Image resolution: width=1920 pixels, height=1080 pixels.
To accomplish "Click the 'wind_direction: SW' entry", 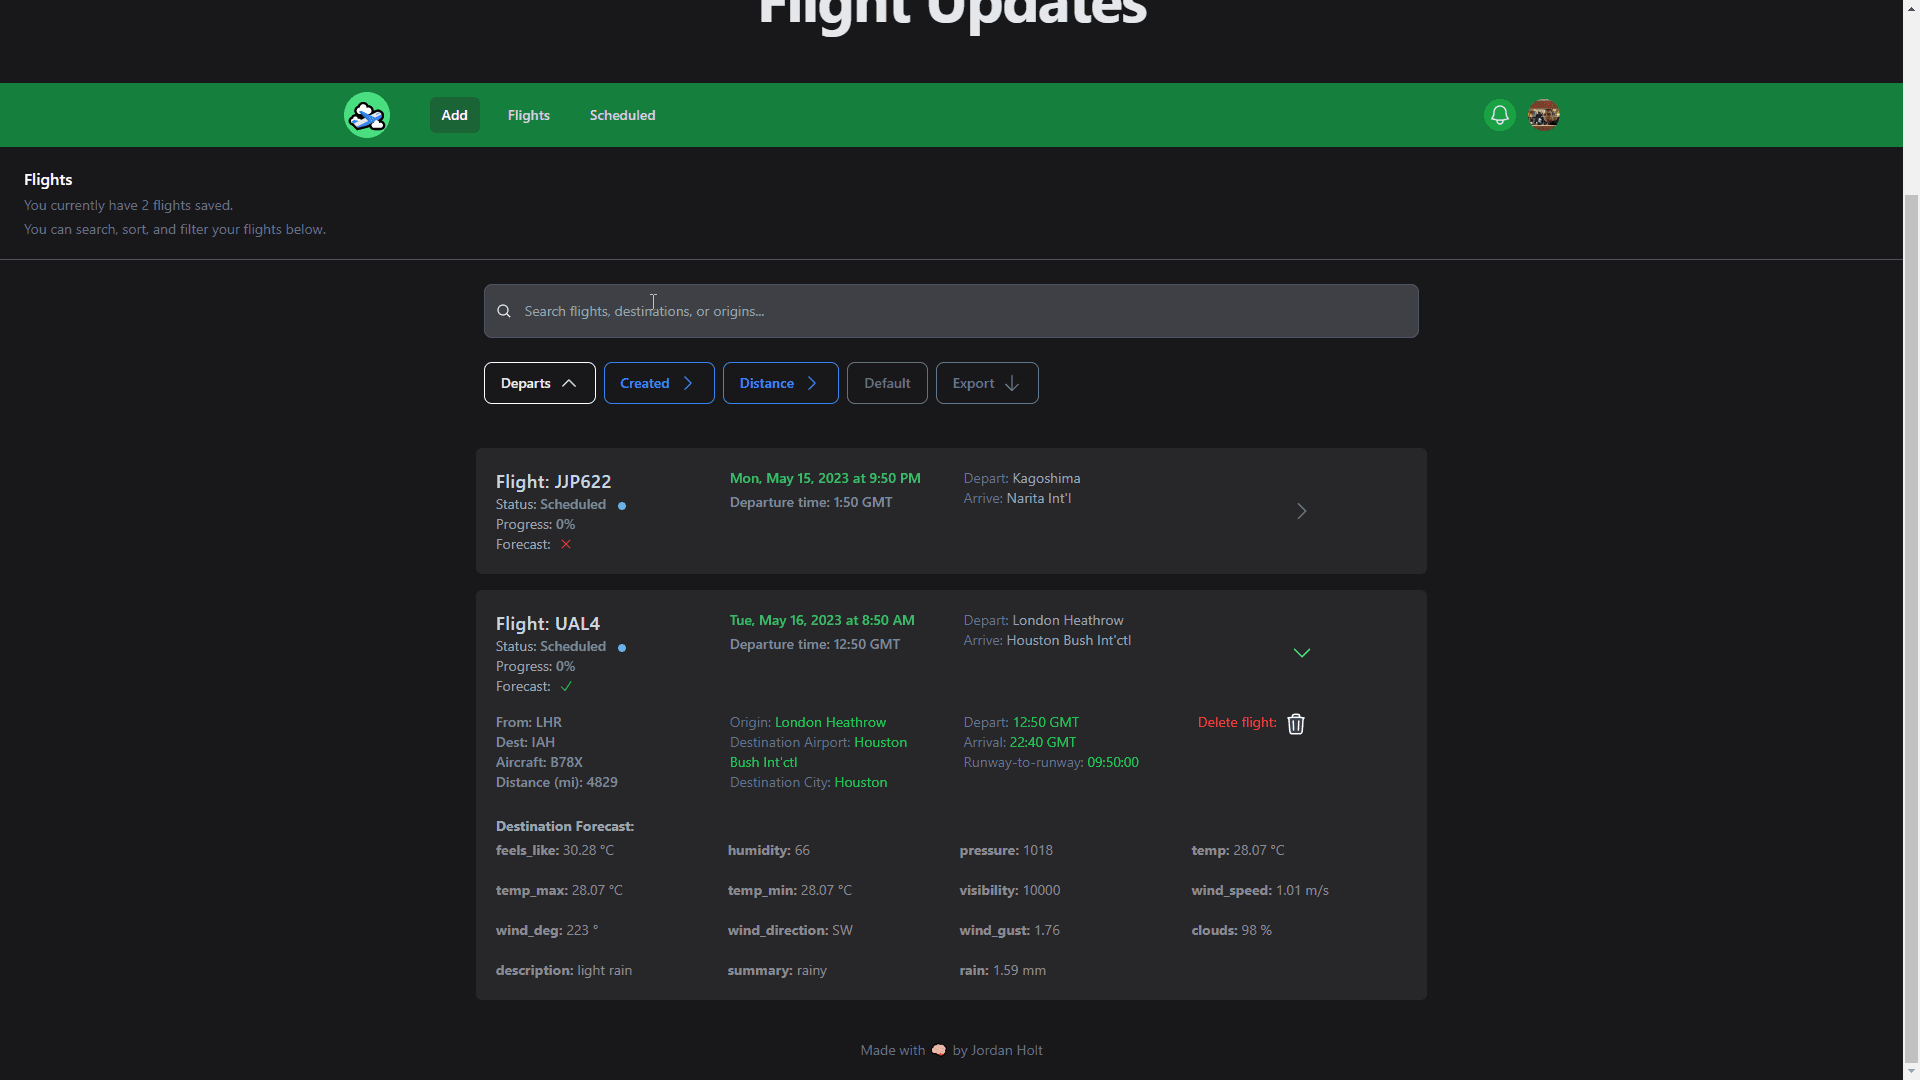I will coord(790,930).
